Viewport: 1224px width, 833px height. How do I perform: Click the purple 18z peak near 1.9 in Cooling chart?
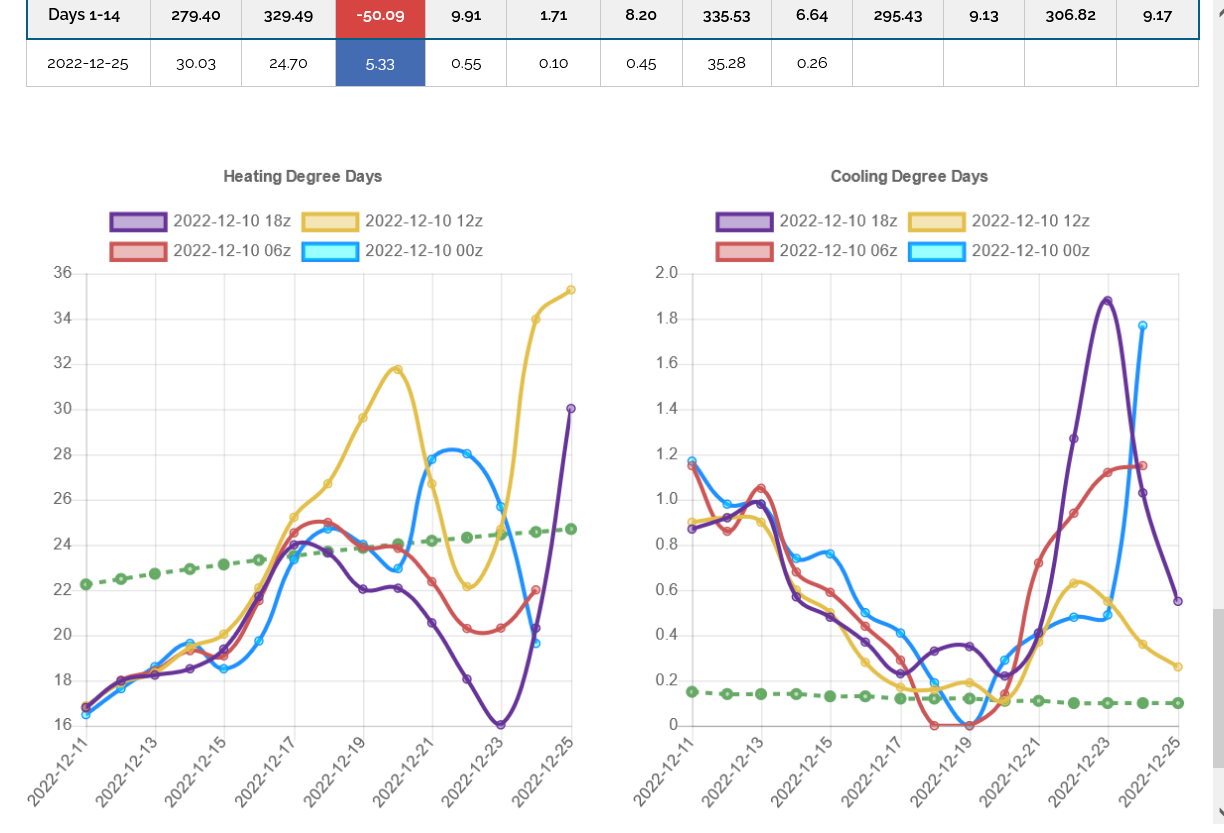(x=1107, y=300)
